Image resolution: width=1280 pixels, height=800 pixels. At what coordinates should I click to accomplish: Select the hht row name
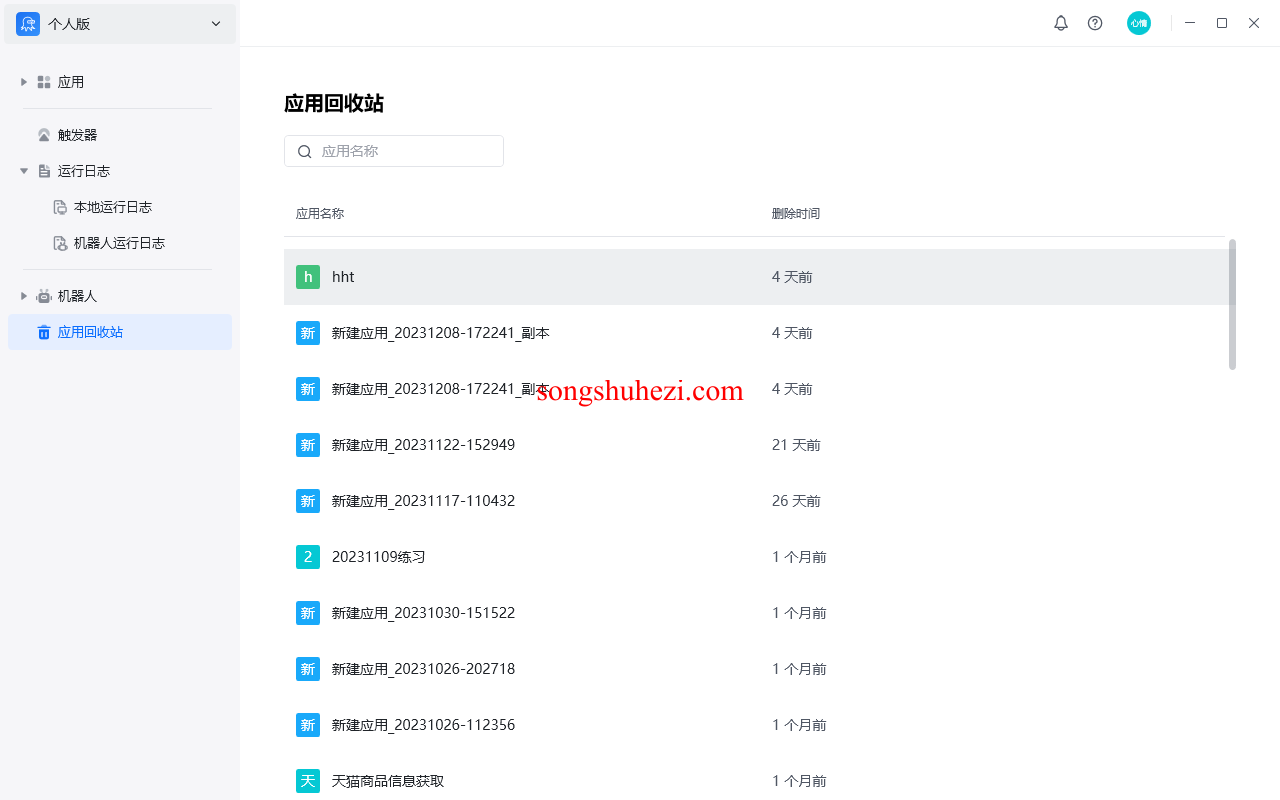coord(343,277)
